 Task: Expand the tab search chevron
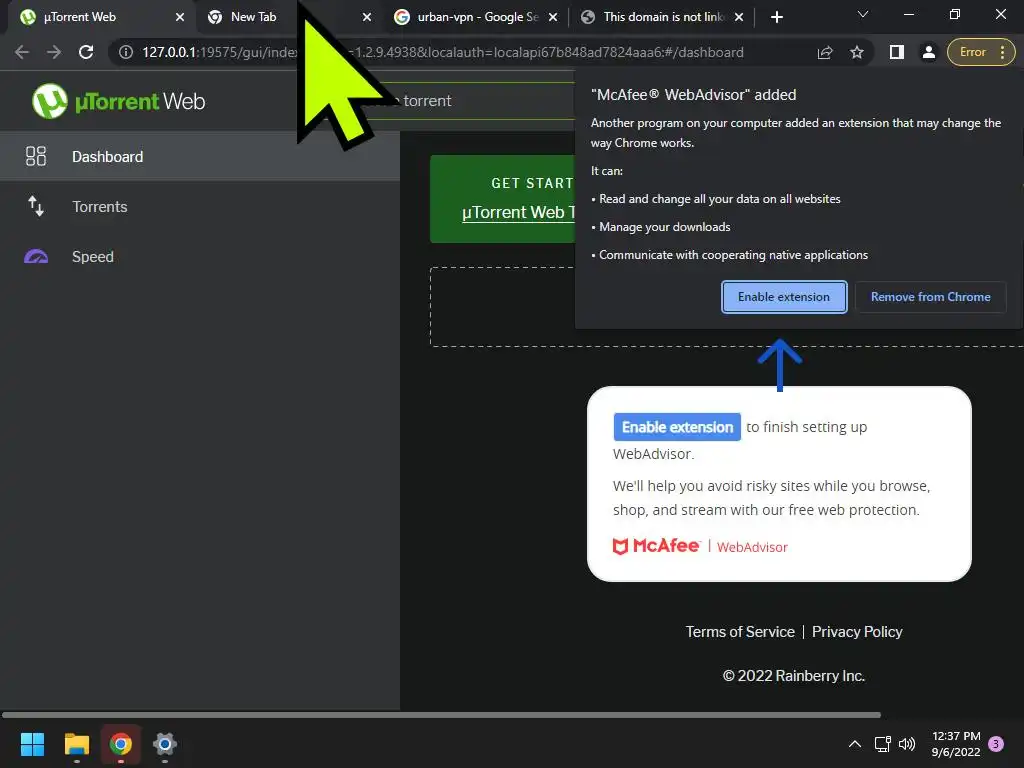pos(863,14)
